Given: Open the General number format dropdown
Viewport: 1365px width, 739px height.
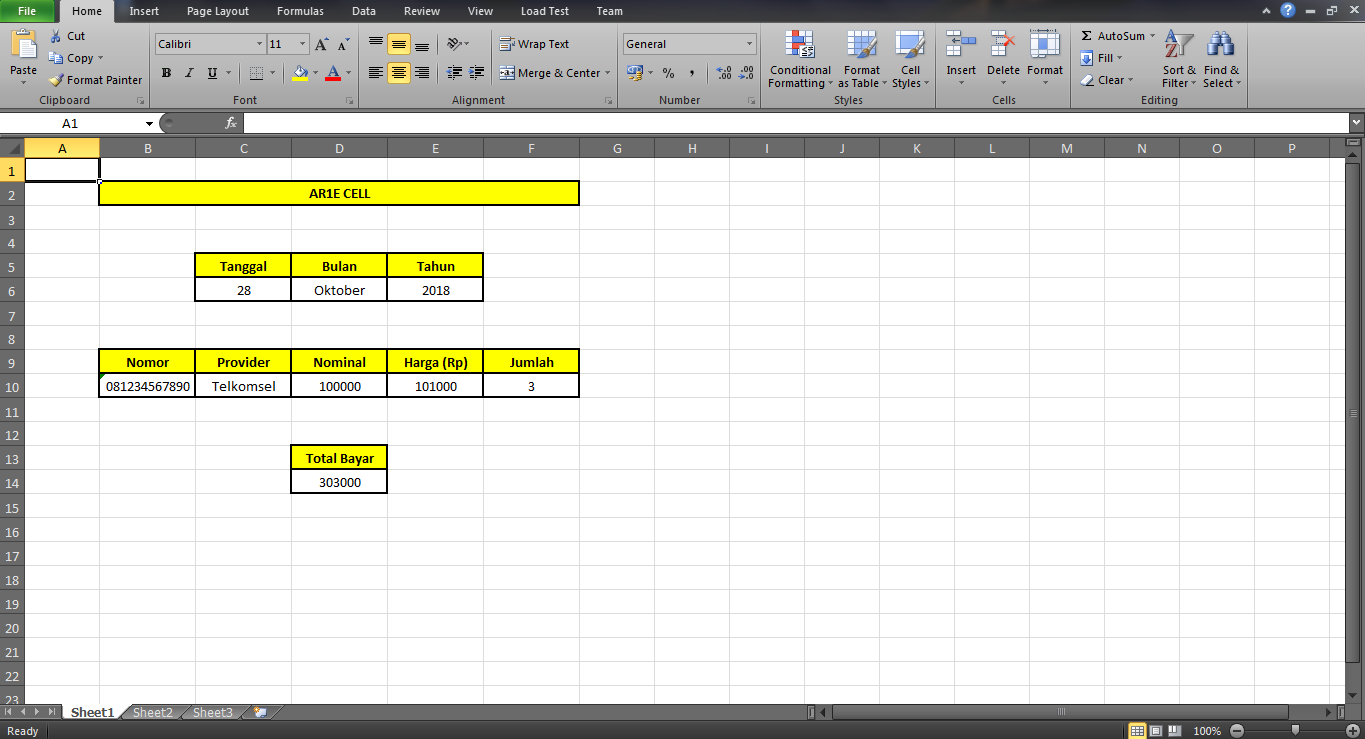Looking at the screenshot, I should point(750,44).
